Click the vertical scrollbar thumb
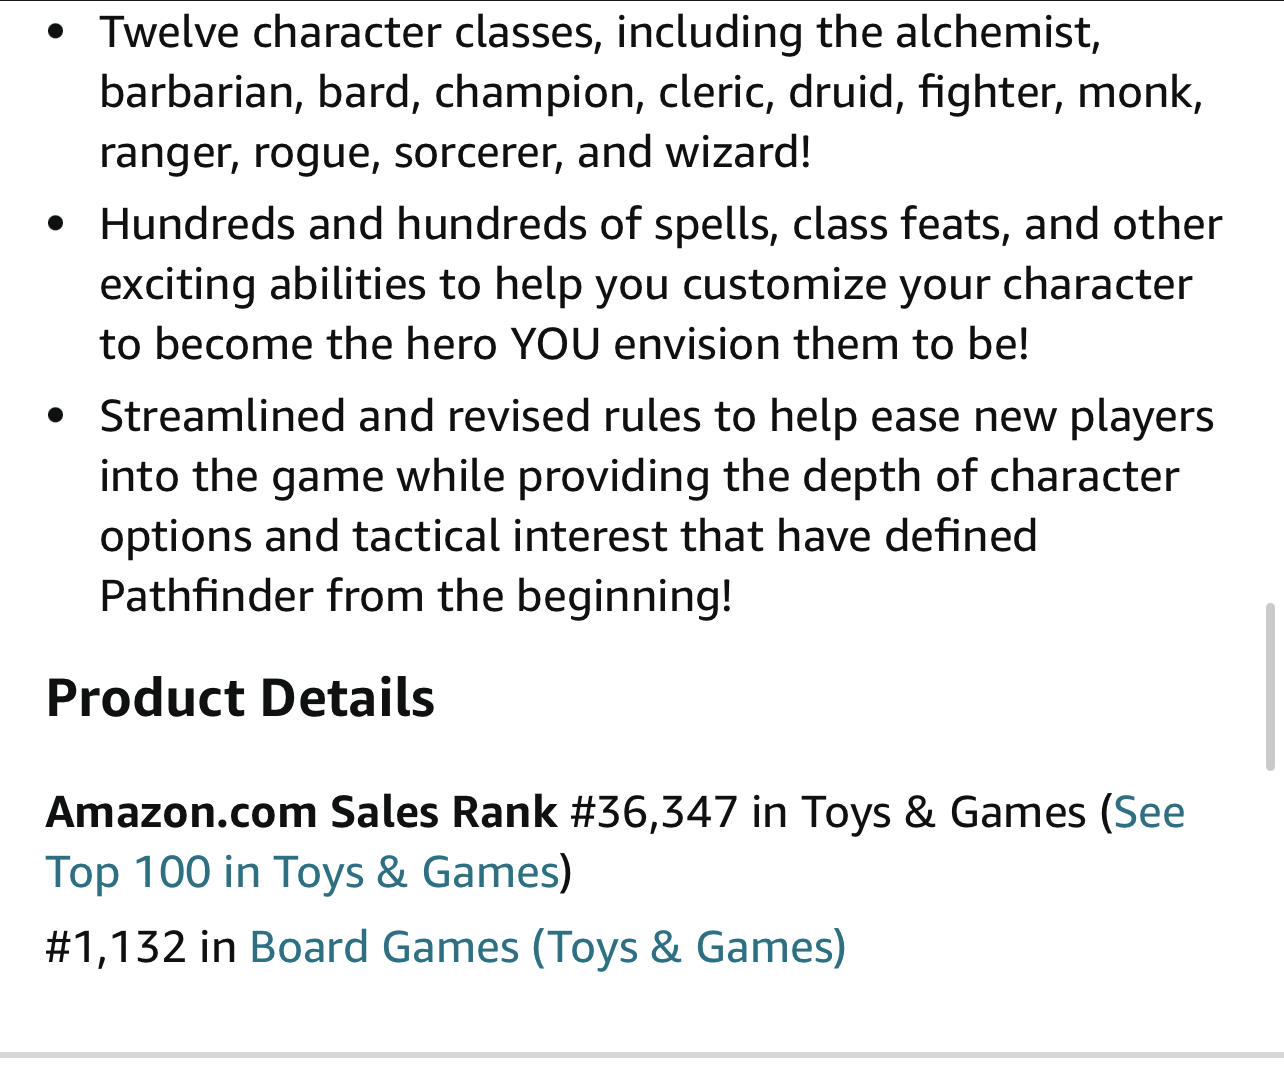The image size is (1284, 1066). coord(1270,687)
